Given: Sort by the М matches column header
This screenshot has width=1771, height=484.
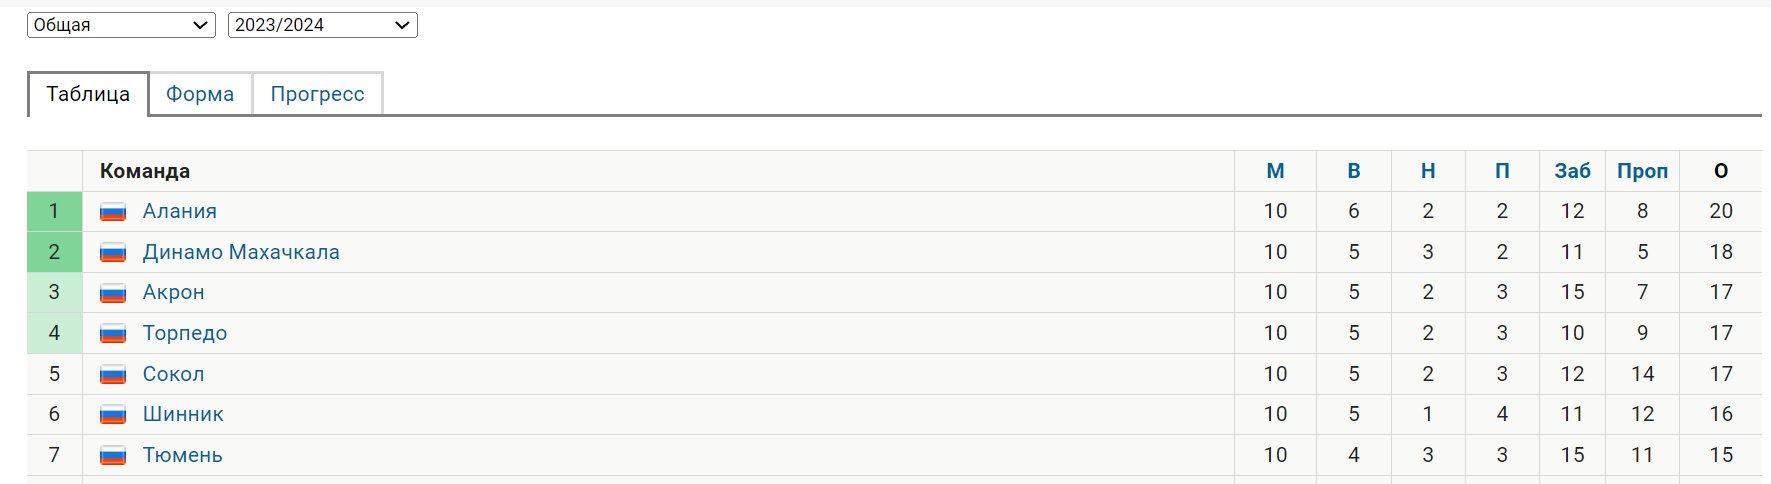Looking at the screenshot, I should pos(1275,171).
